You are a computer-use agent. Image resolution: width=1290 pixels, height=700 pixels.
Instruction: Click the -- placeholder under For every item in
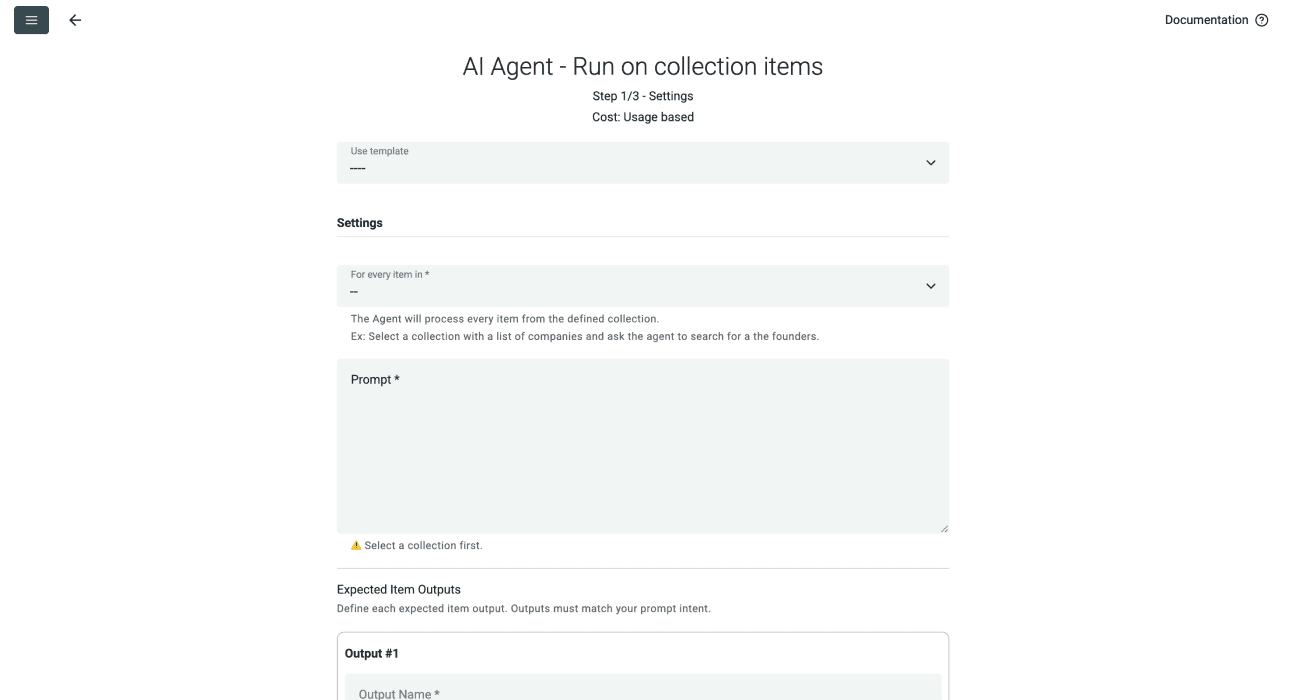354,291
